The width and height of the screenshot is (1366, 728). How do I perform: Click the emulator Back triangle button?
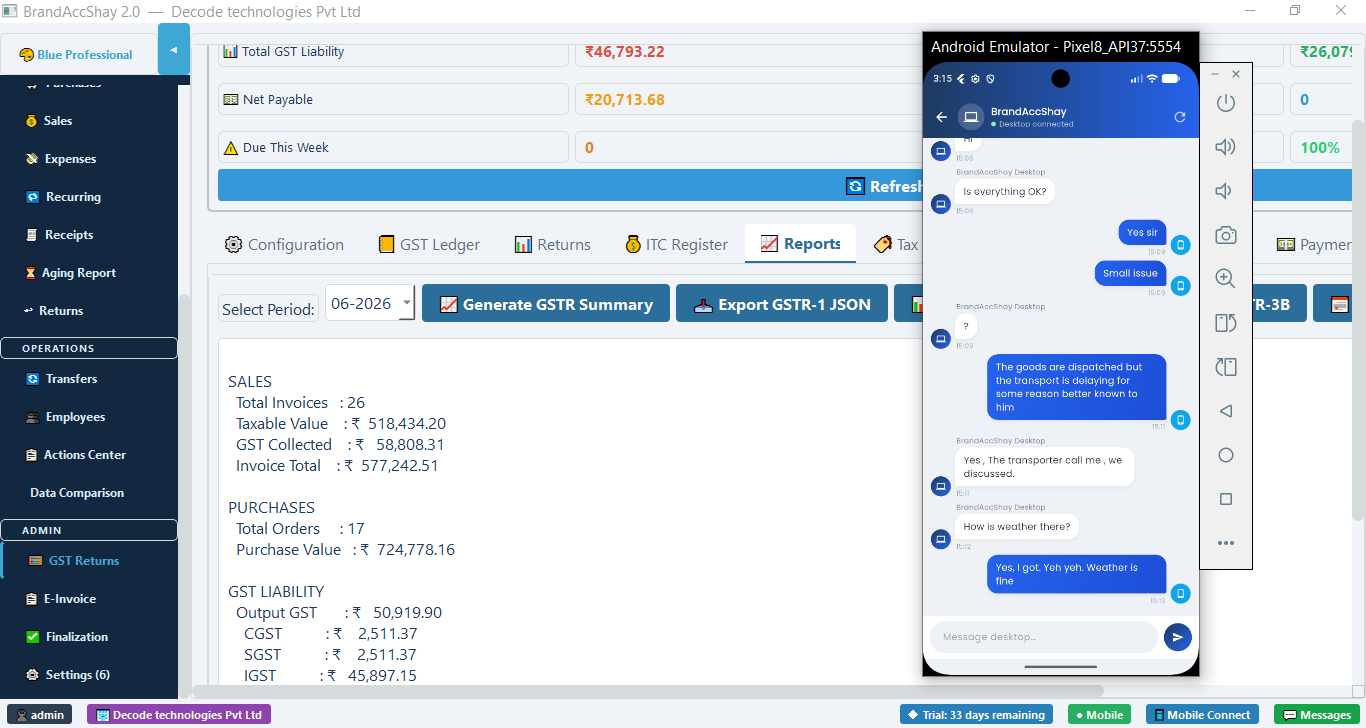[1225, 411]
